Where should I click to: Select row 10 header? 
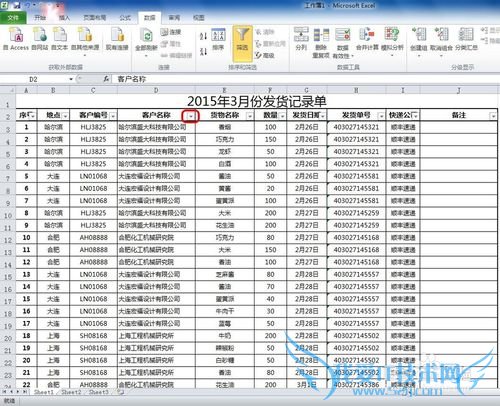(x=8, y=215)
